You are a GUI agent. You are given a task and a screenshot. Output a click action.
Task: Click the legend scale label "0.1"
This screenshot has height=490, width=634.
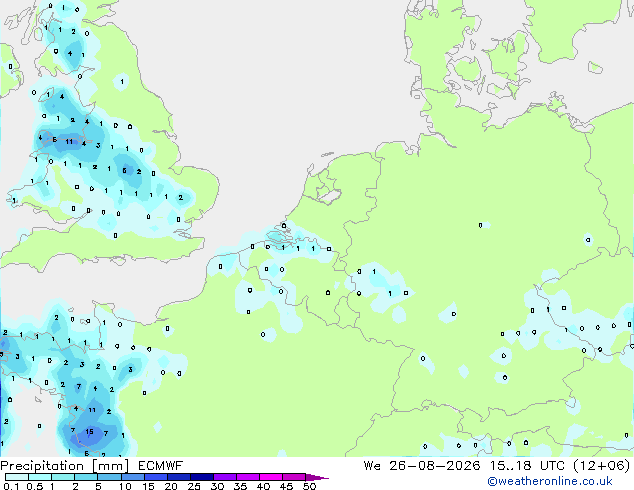pos(12,486)
